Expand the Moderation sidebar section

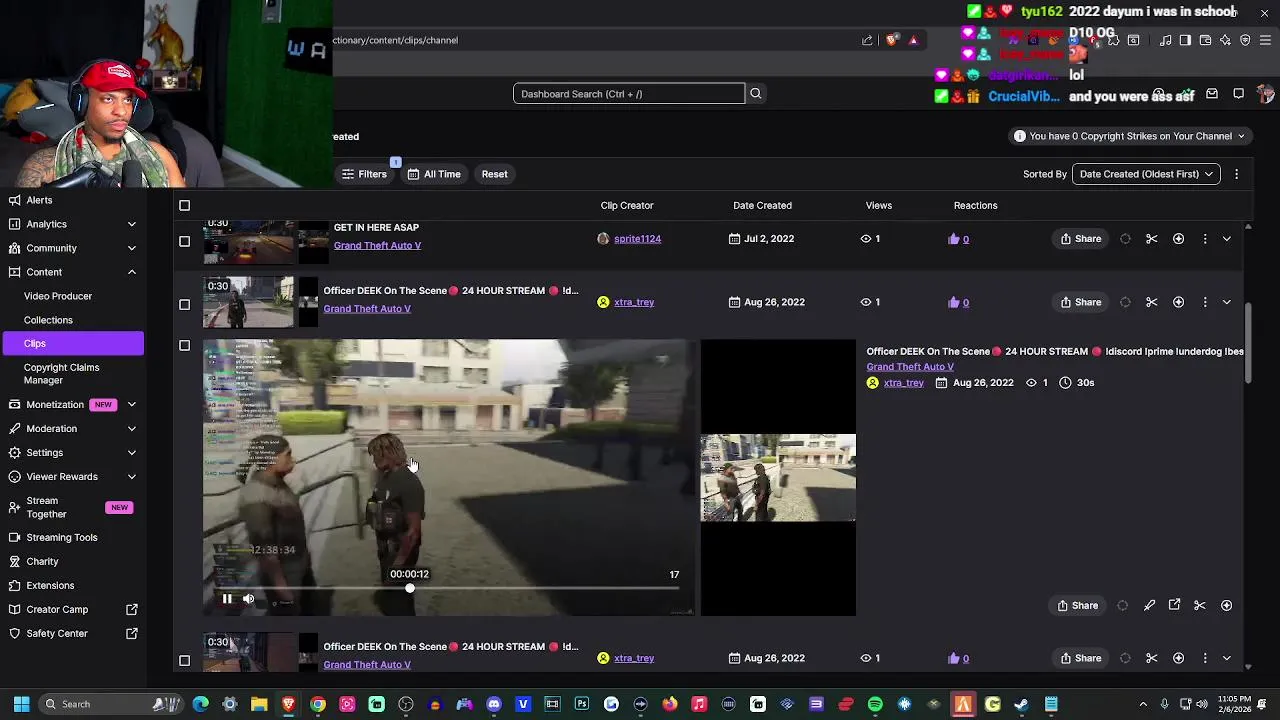coord(132,429)
